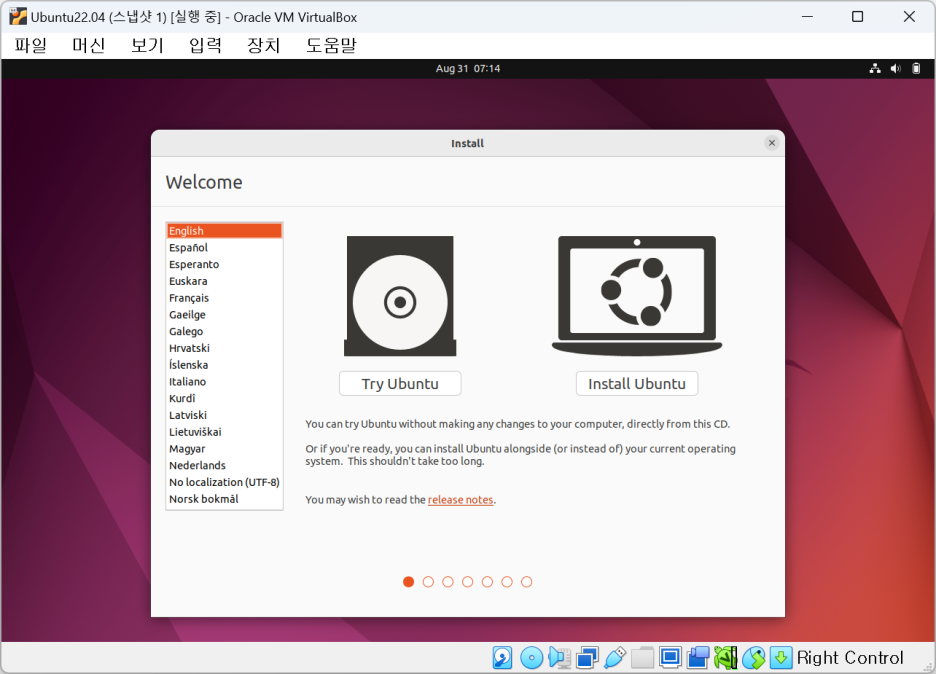
Task: Click the USB devices icon in VirtualBox status bar
Action: pos(615,657)
